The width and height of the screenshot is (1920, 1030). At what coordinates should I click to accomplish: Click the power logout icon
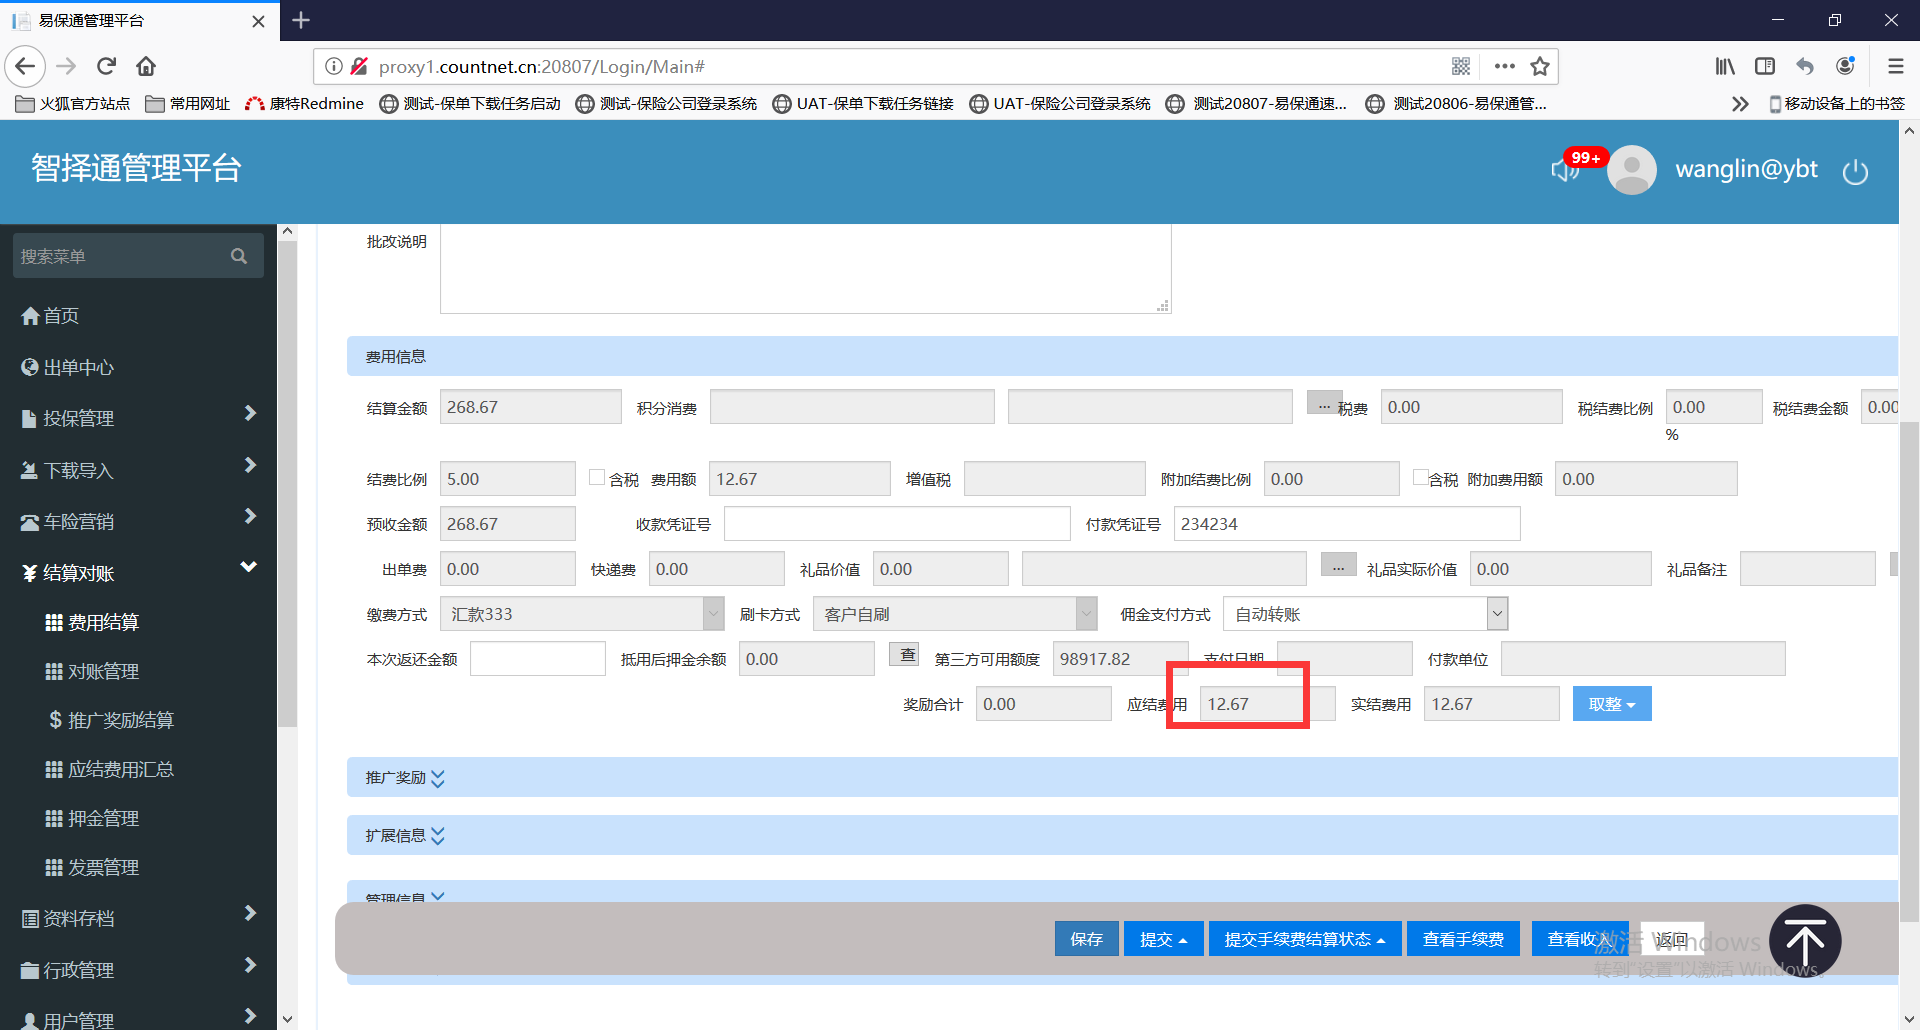point(1855,172)
